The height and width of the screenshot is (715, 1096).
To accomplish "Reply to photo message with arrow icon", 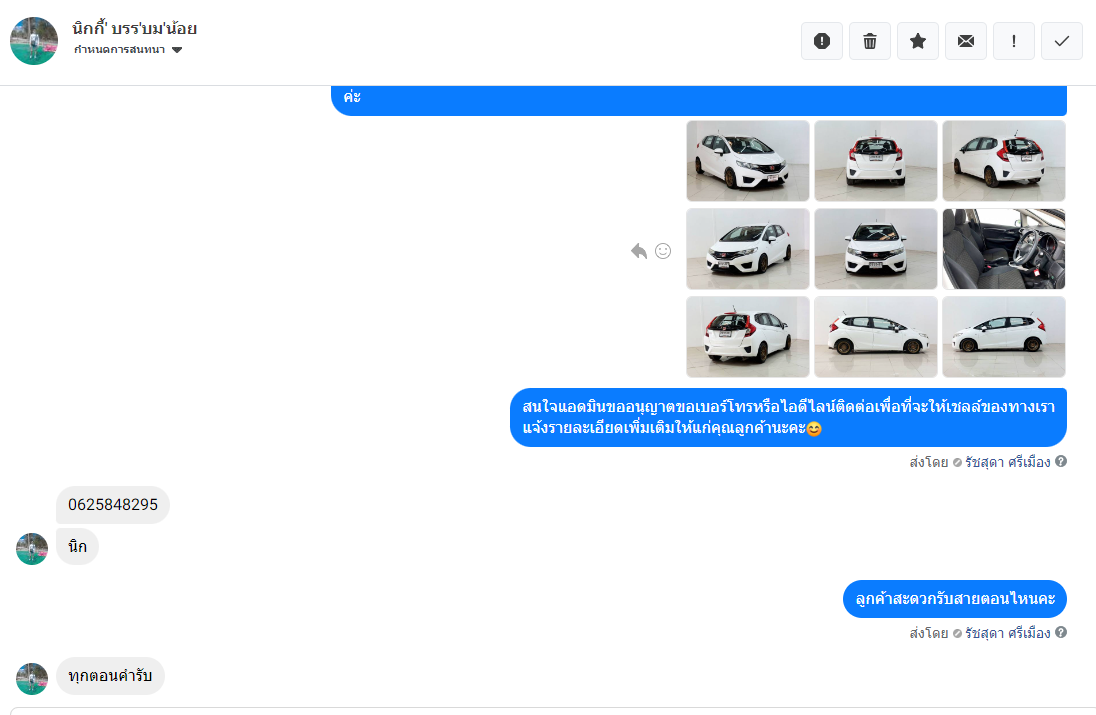I will 639,251.
